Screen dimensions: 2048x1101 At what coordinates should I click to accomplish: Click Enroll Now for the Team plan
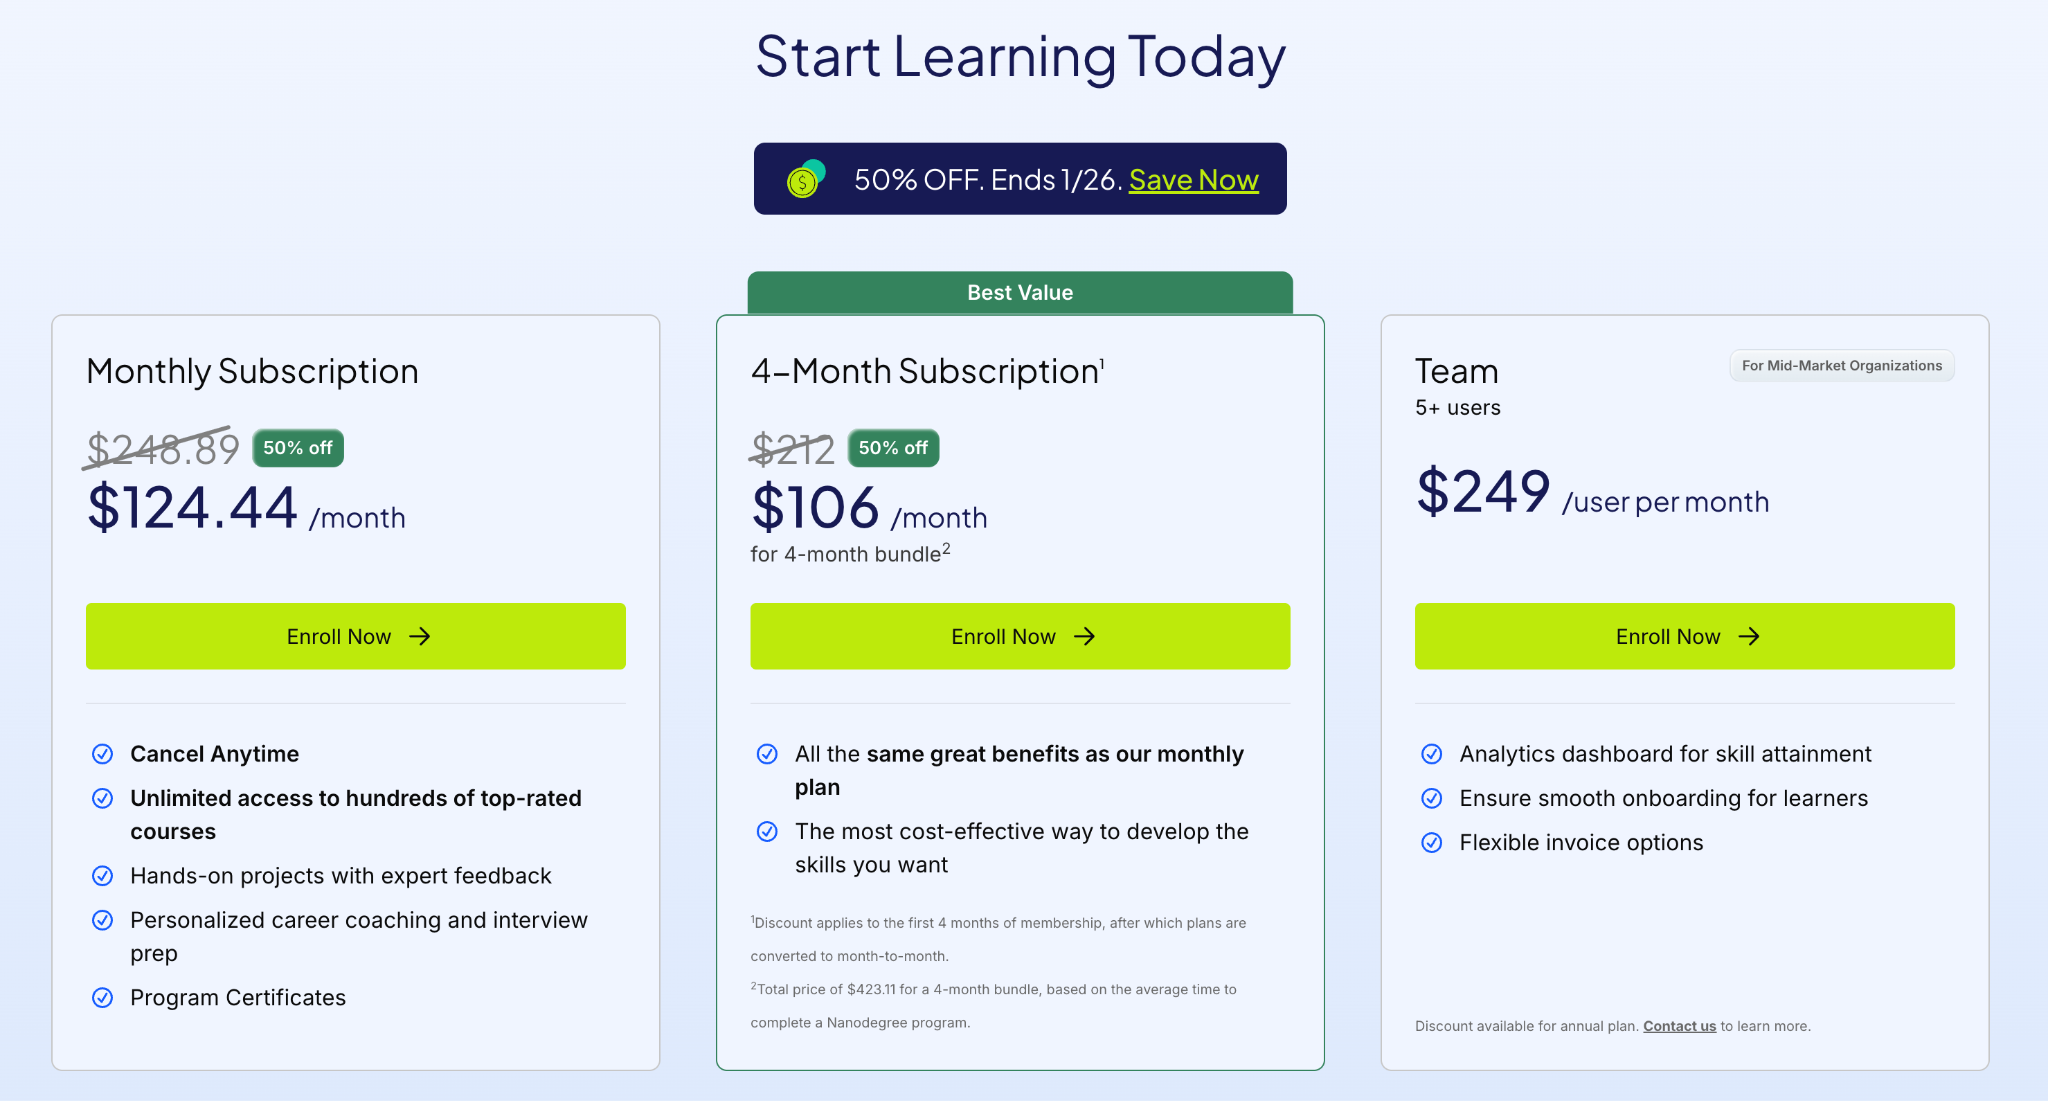(x=1684, y=636)
